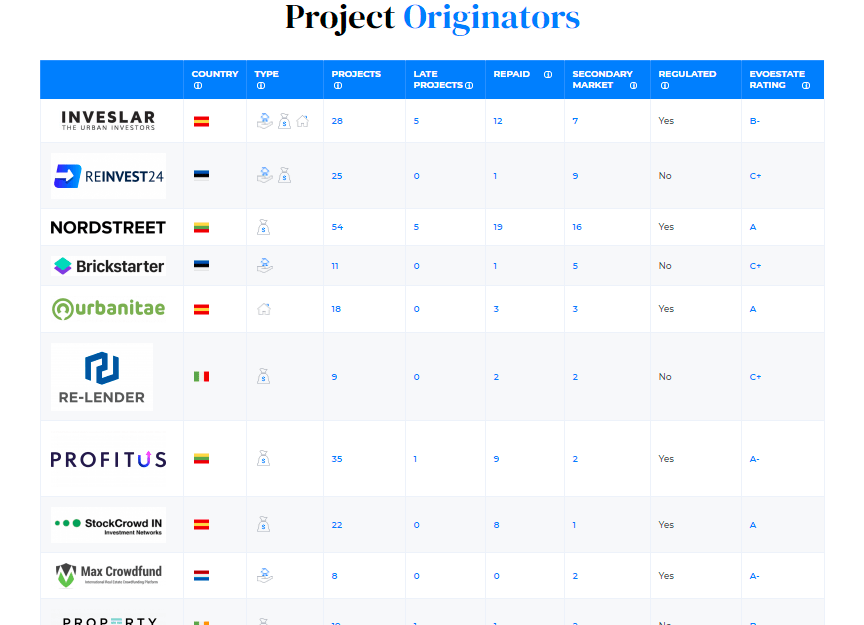Viewport: 864px width, 625px height.
Task: Click the Spanish flag in StockCrowd IN row
Action: click(x=201, y=525)
